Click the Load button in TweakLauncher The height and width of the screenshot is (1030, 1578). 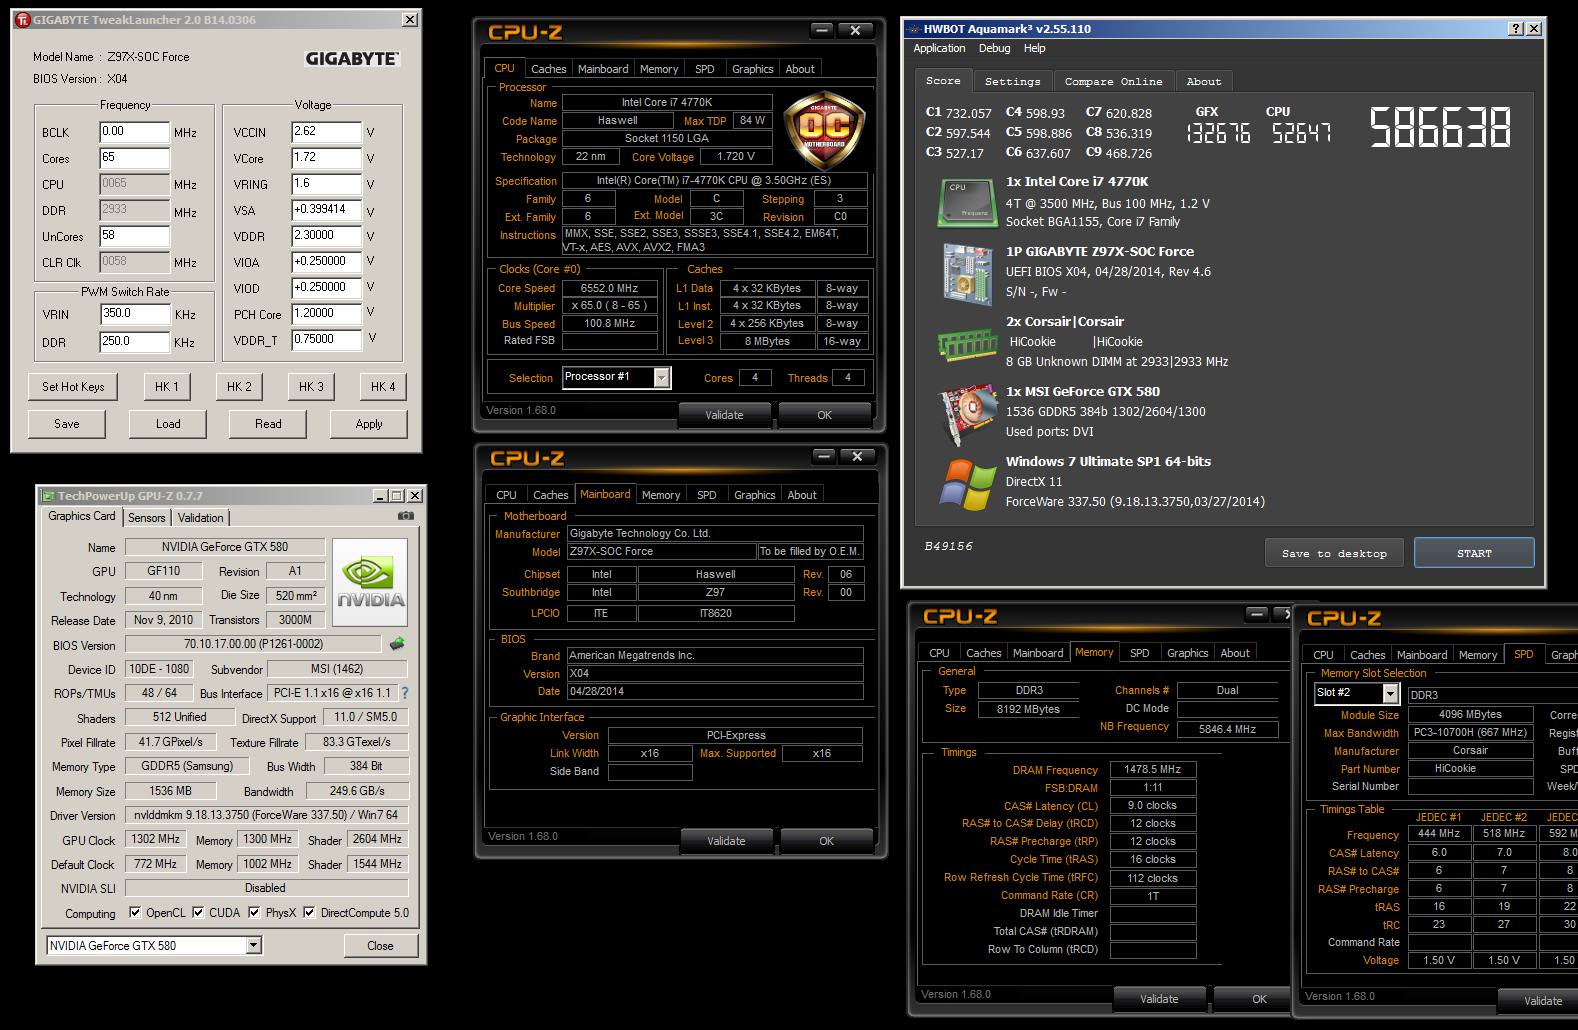pyautogui.click(x=168, y=424)
